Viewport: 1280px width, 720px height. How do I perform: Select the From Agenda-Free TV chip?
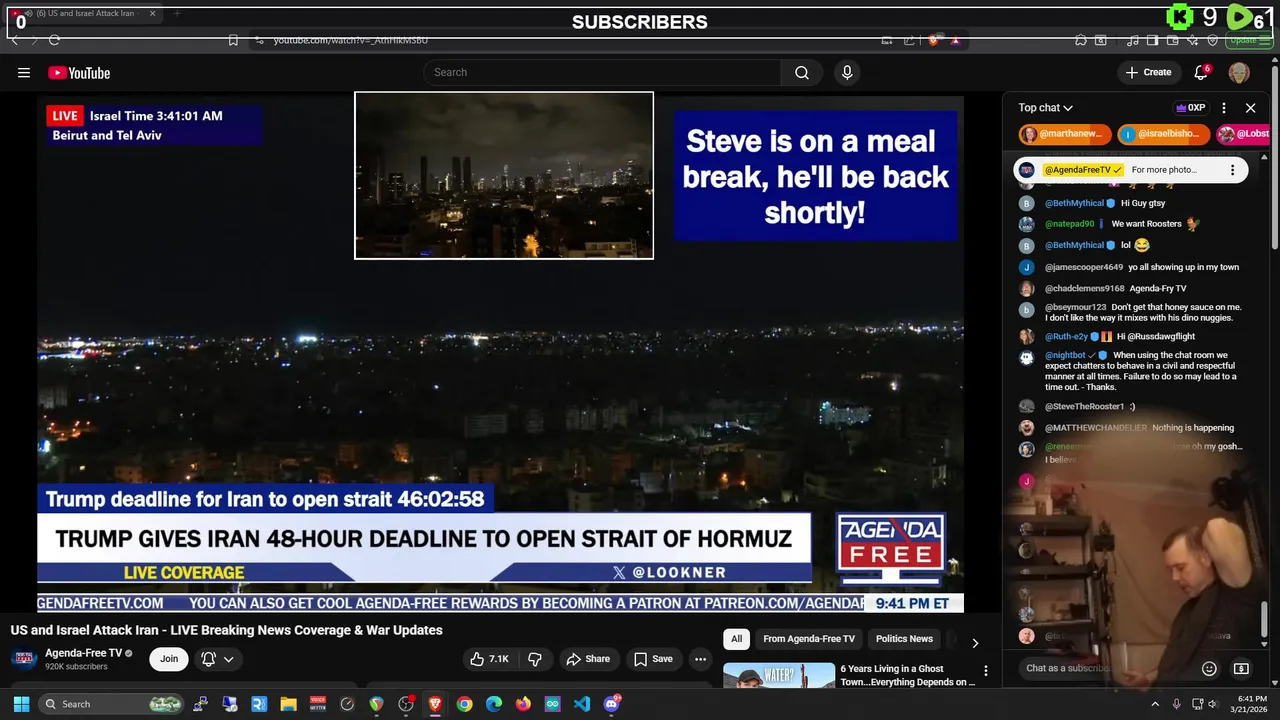click(809, 639)
